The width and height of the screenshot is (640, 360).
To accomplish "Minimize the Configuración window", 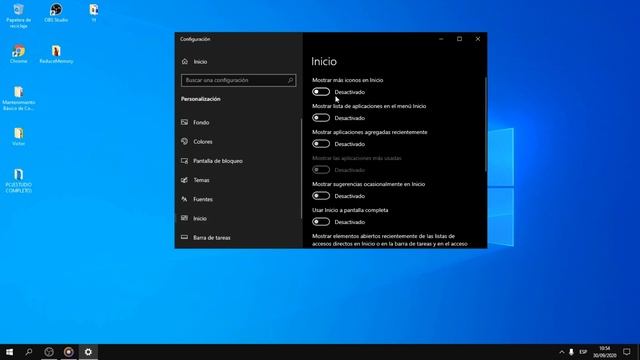I will pyautogui.click(x=441, y=39).
